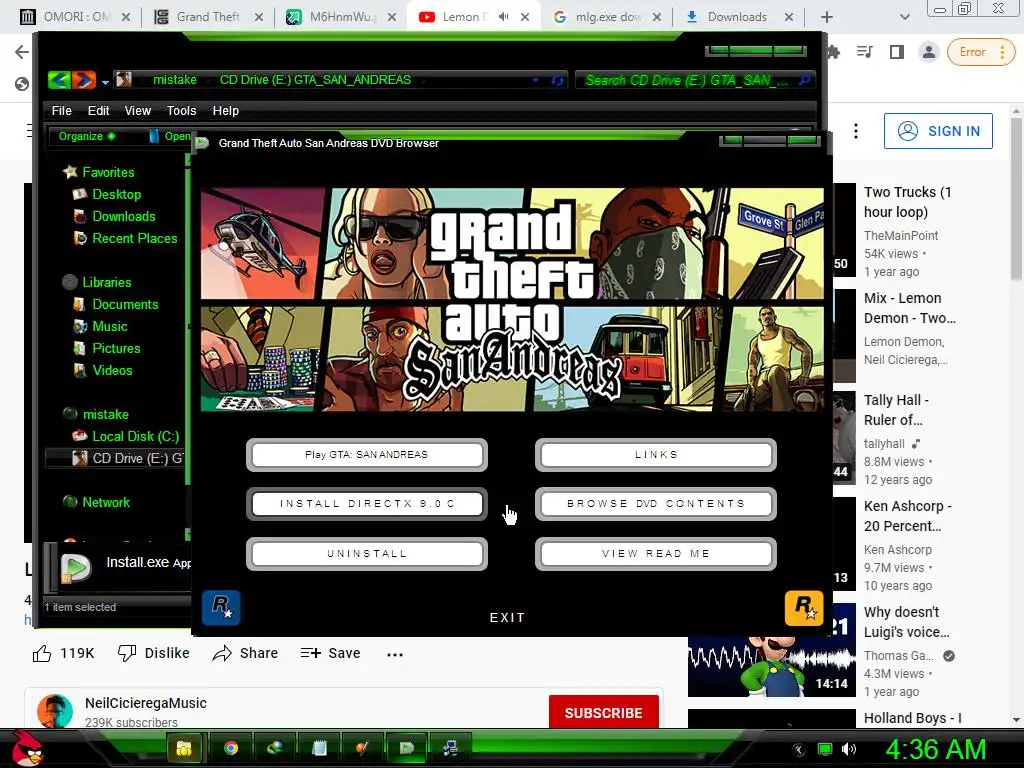1024x768 pixels.
Task: Click the Chrome profile avatar icon
Action: (928, 52)
